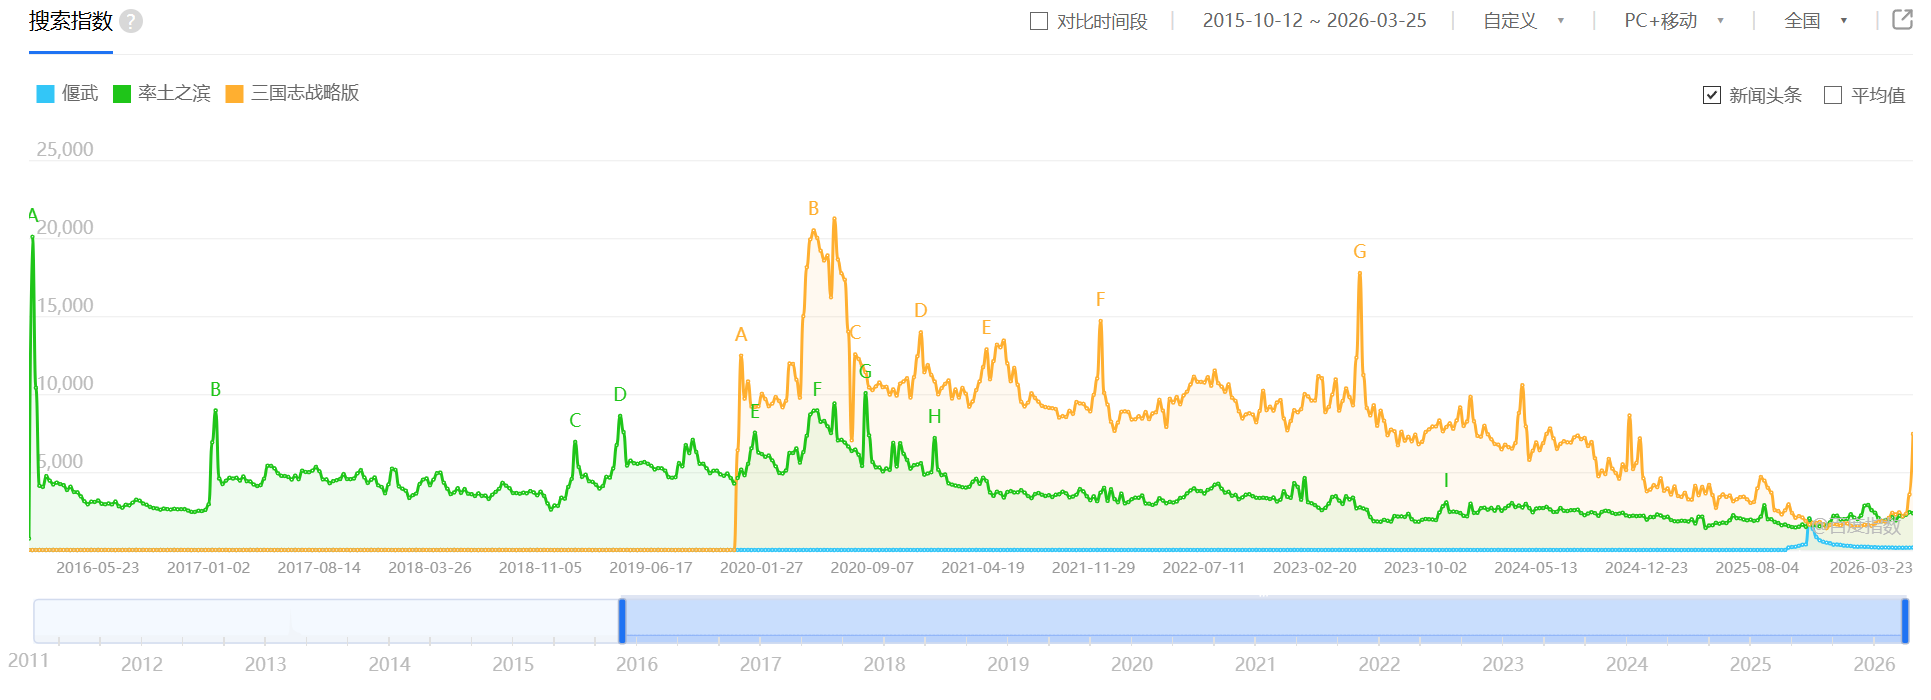1931x700 pixels.
Task: Click the help question mark beside 搜索指数
Action: [x=131, y=21]
